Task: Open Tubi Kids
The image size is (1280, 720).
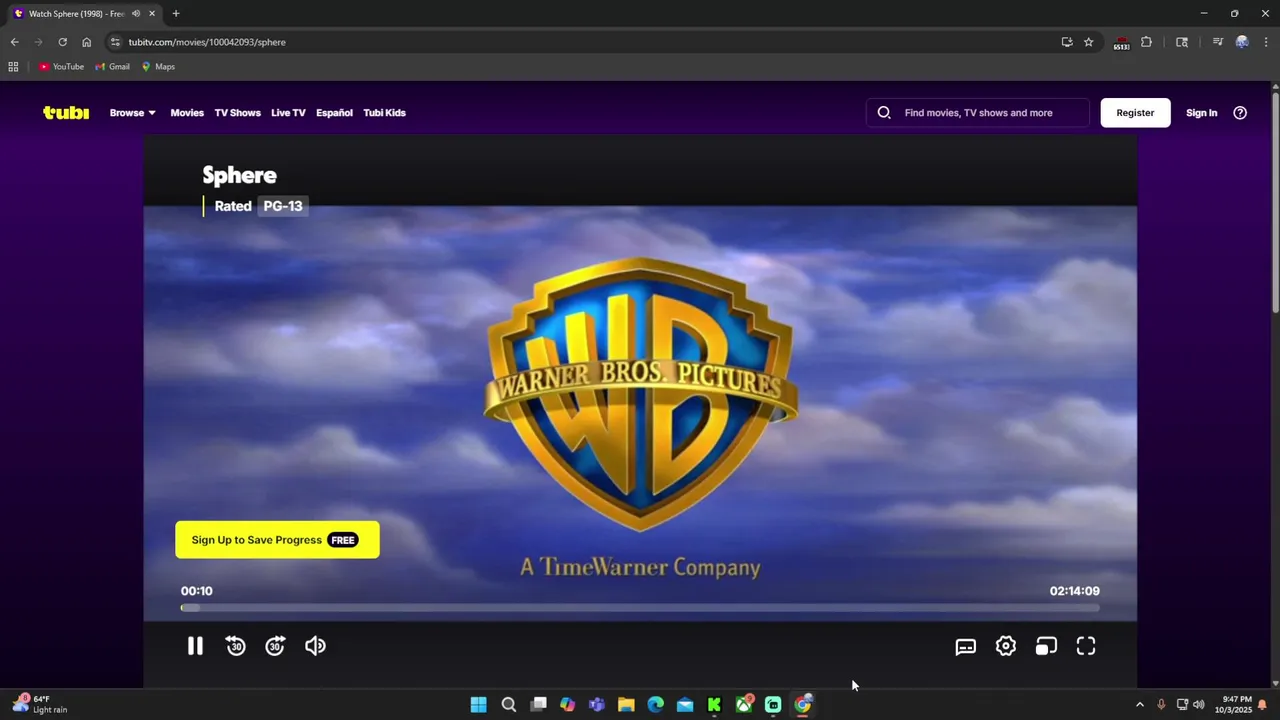Action: (384, 113)
